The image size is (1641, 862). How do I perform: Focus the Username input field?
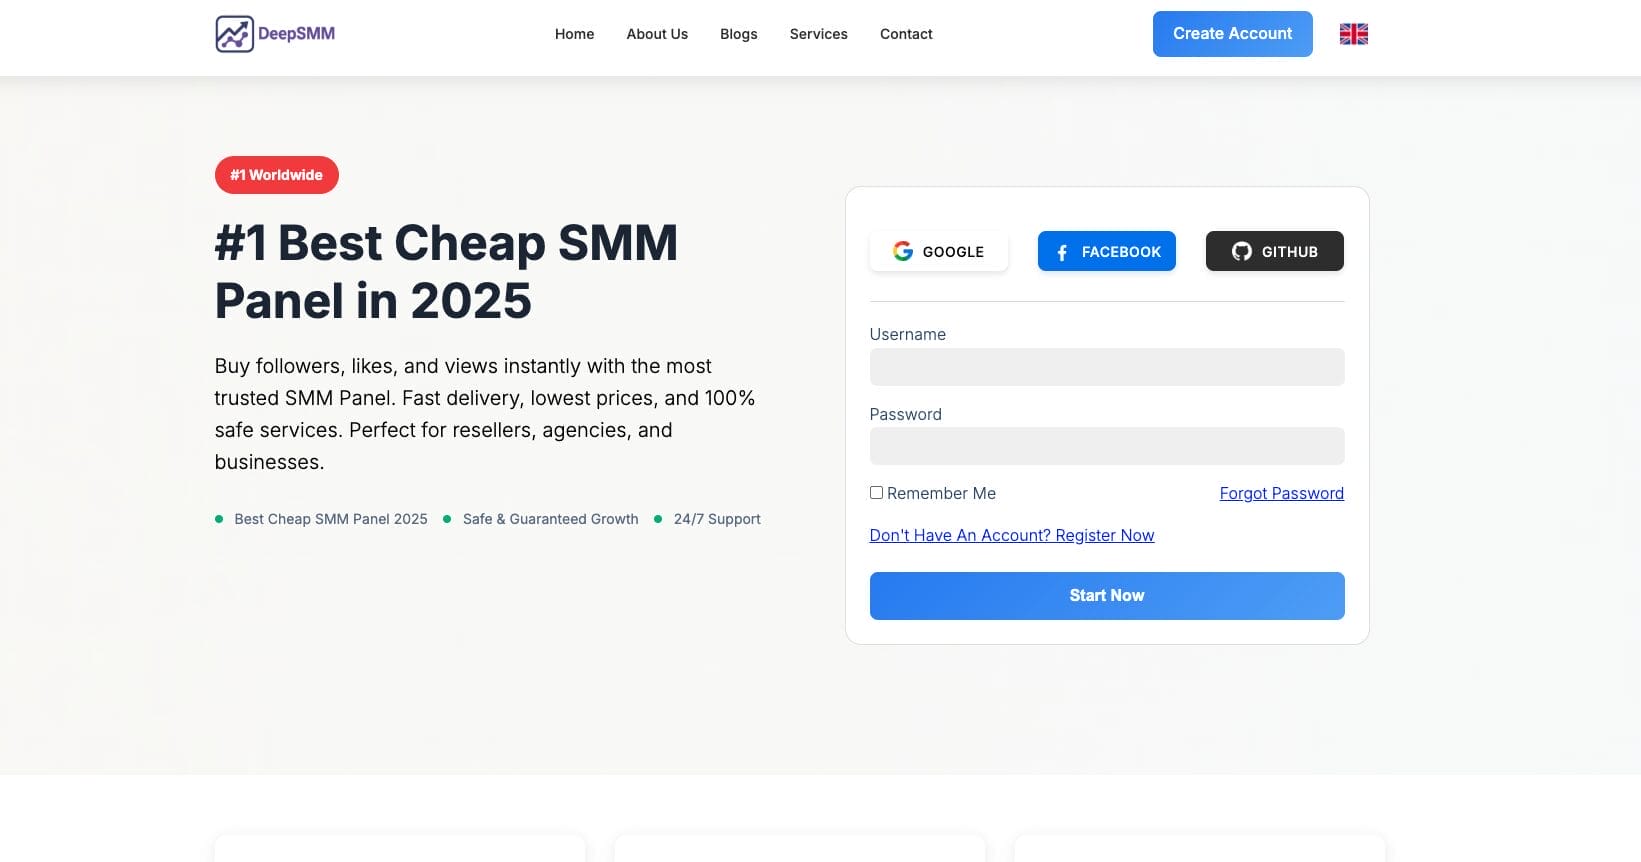tap(1106, 367)
